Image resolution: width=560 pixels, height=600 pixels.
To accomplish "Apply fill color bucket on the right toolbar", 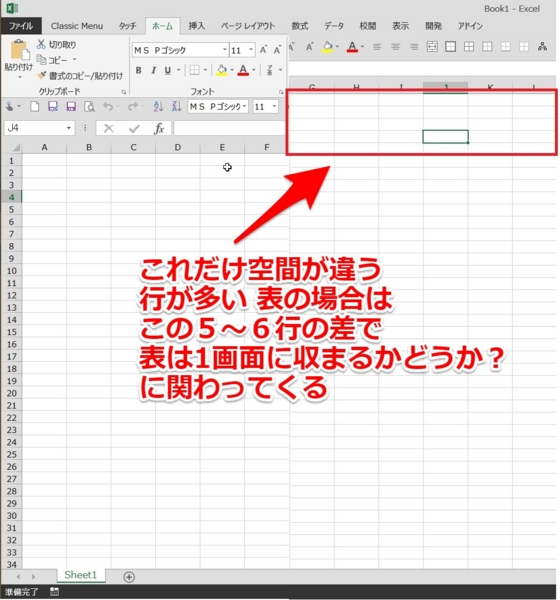I will 327,47.
